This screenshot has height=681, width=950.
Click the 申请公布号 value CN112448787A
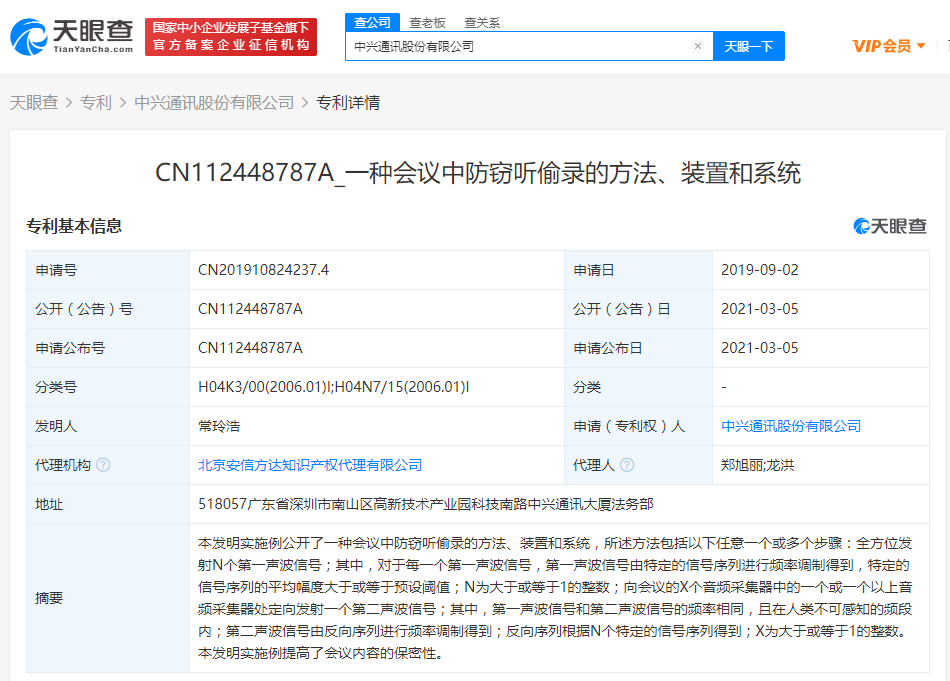250,348
